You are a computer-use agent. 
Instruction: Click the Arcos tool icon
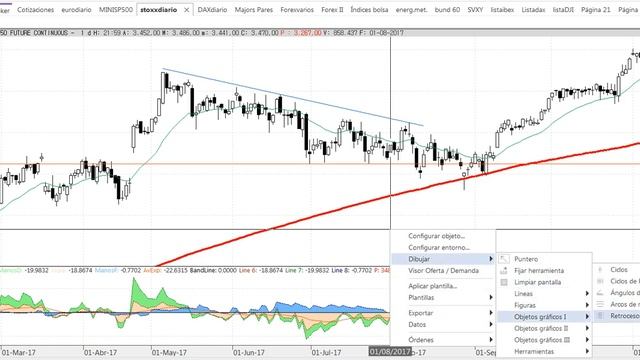[600, 304]
